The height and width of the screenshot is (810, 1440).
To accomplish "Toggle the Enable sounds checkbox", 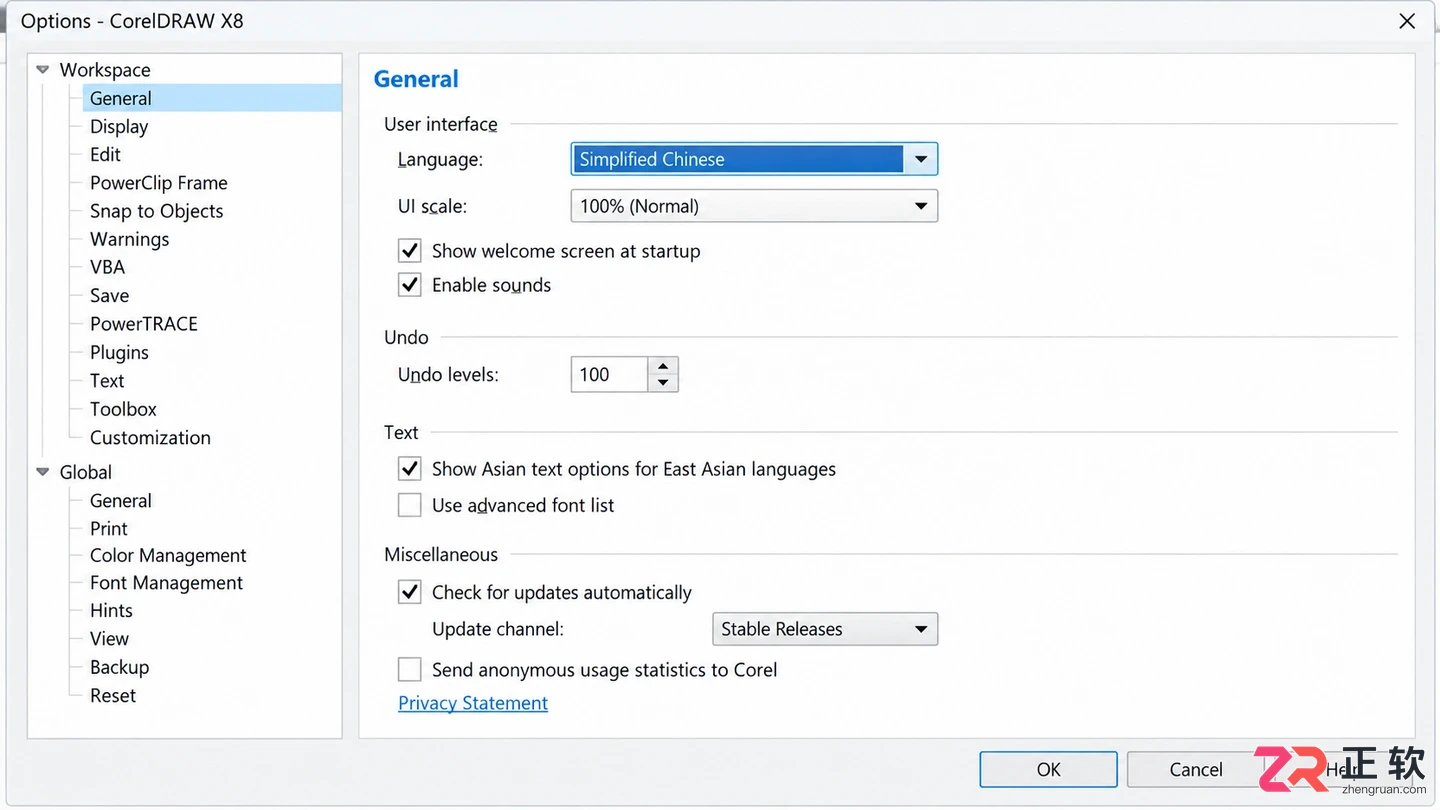I will click(410, 285).
